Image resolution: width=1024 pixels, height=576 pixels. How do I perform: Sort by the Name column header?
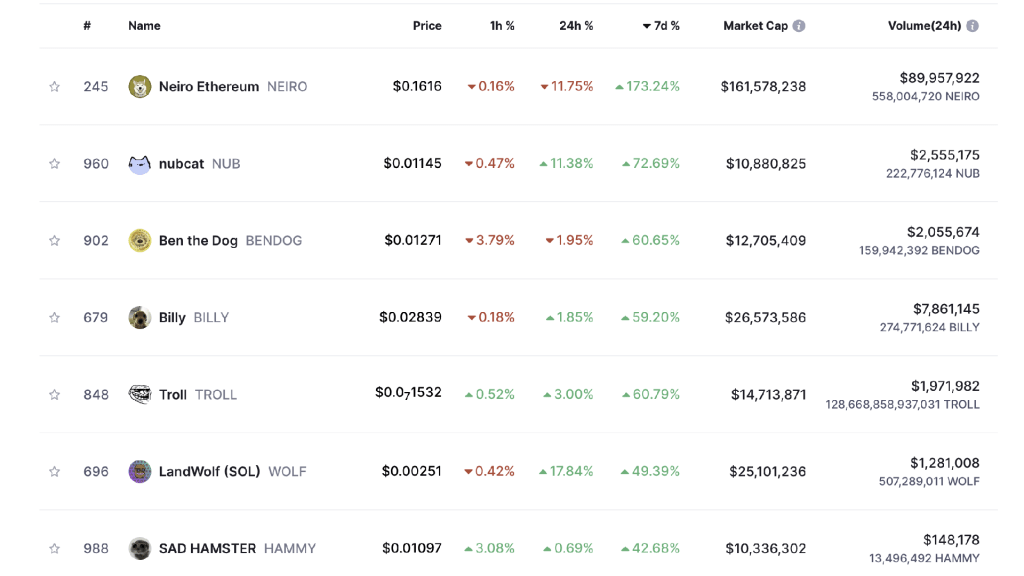click(144, 26)
